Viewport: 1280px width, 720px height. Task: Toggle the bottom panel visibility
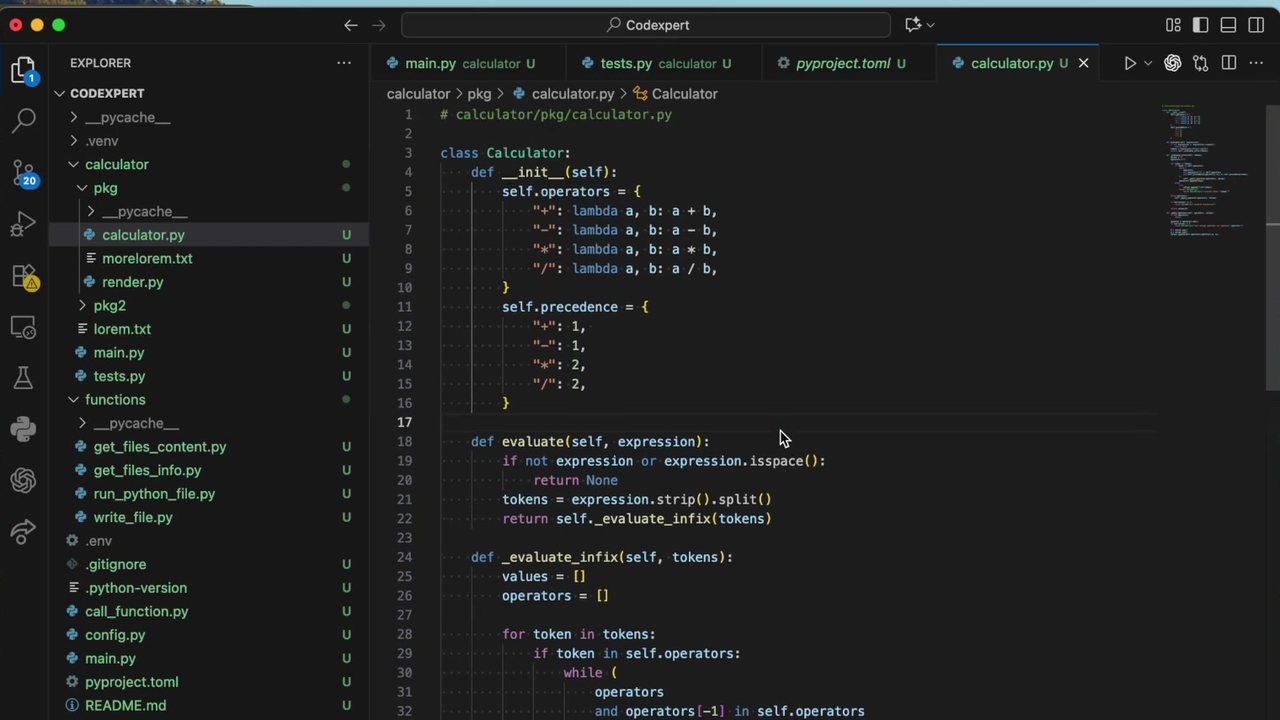coord(1229,25)
